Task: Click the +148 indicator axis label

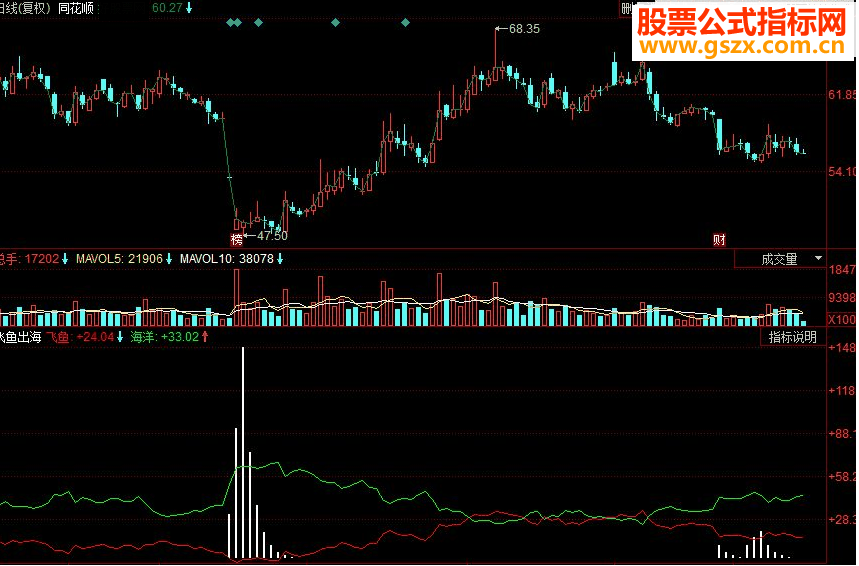Action: pos(842,347)
